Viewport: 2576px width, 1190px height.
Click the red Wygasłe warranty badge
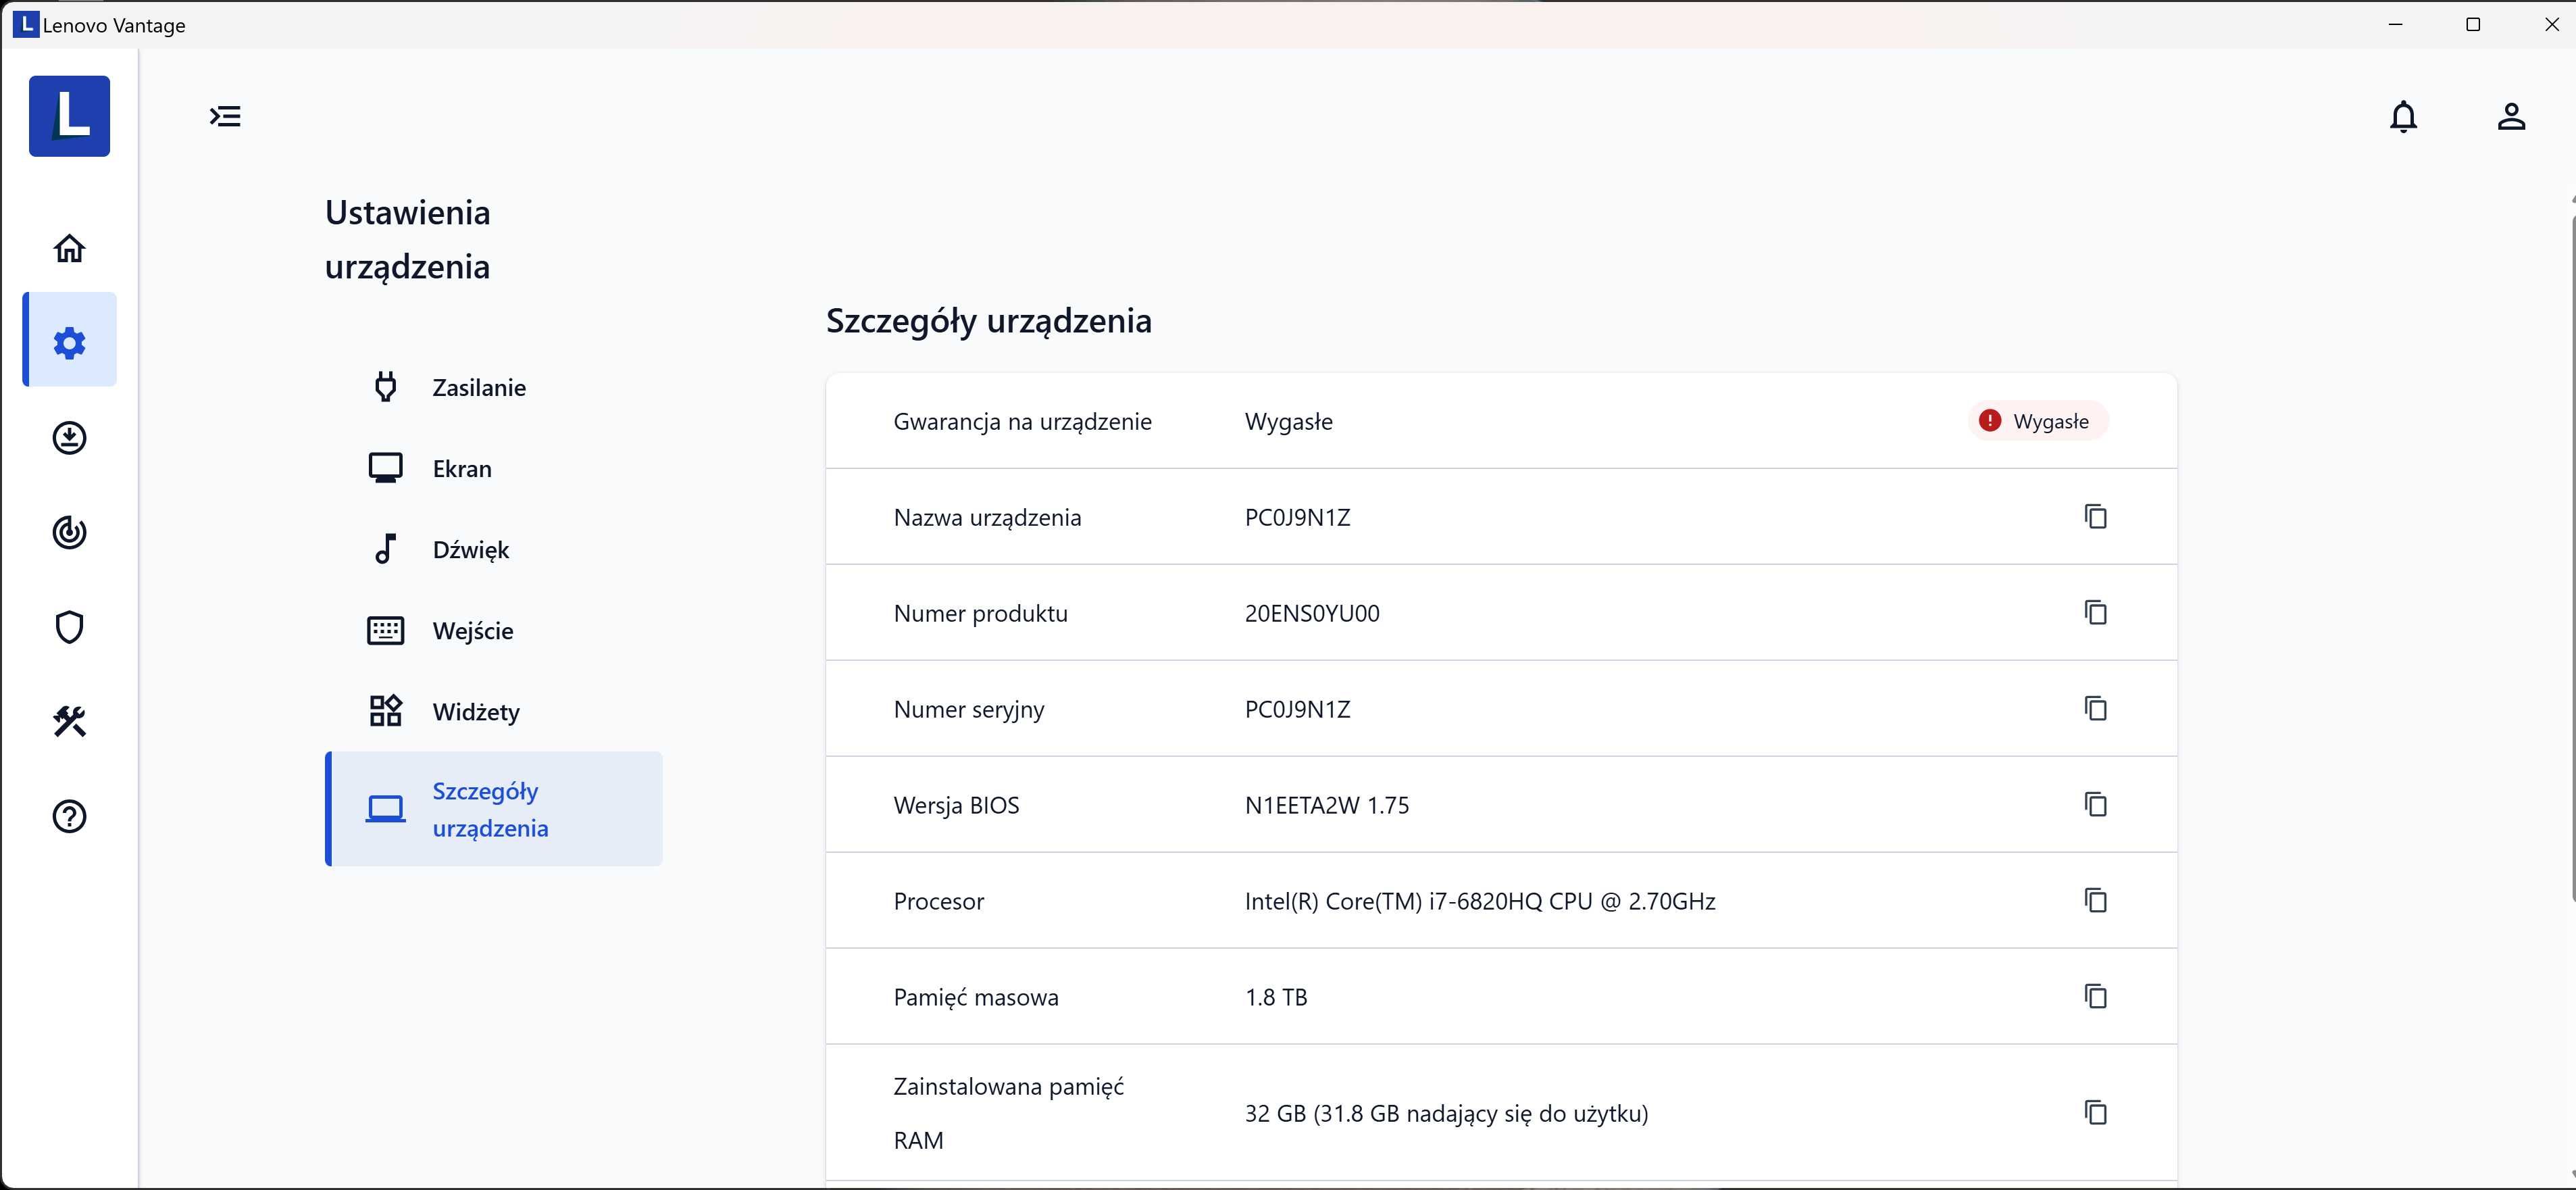(2038, 421)
